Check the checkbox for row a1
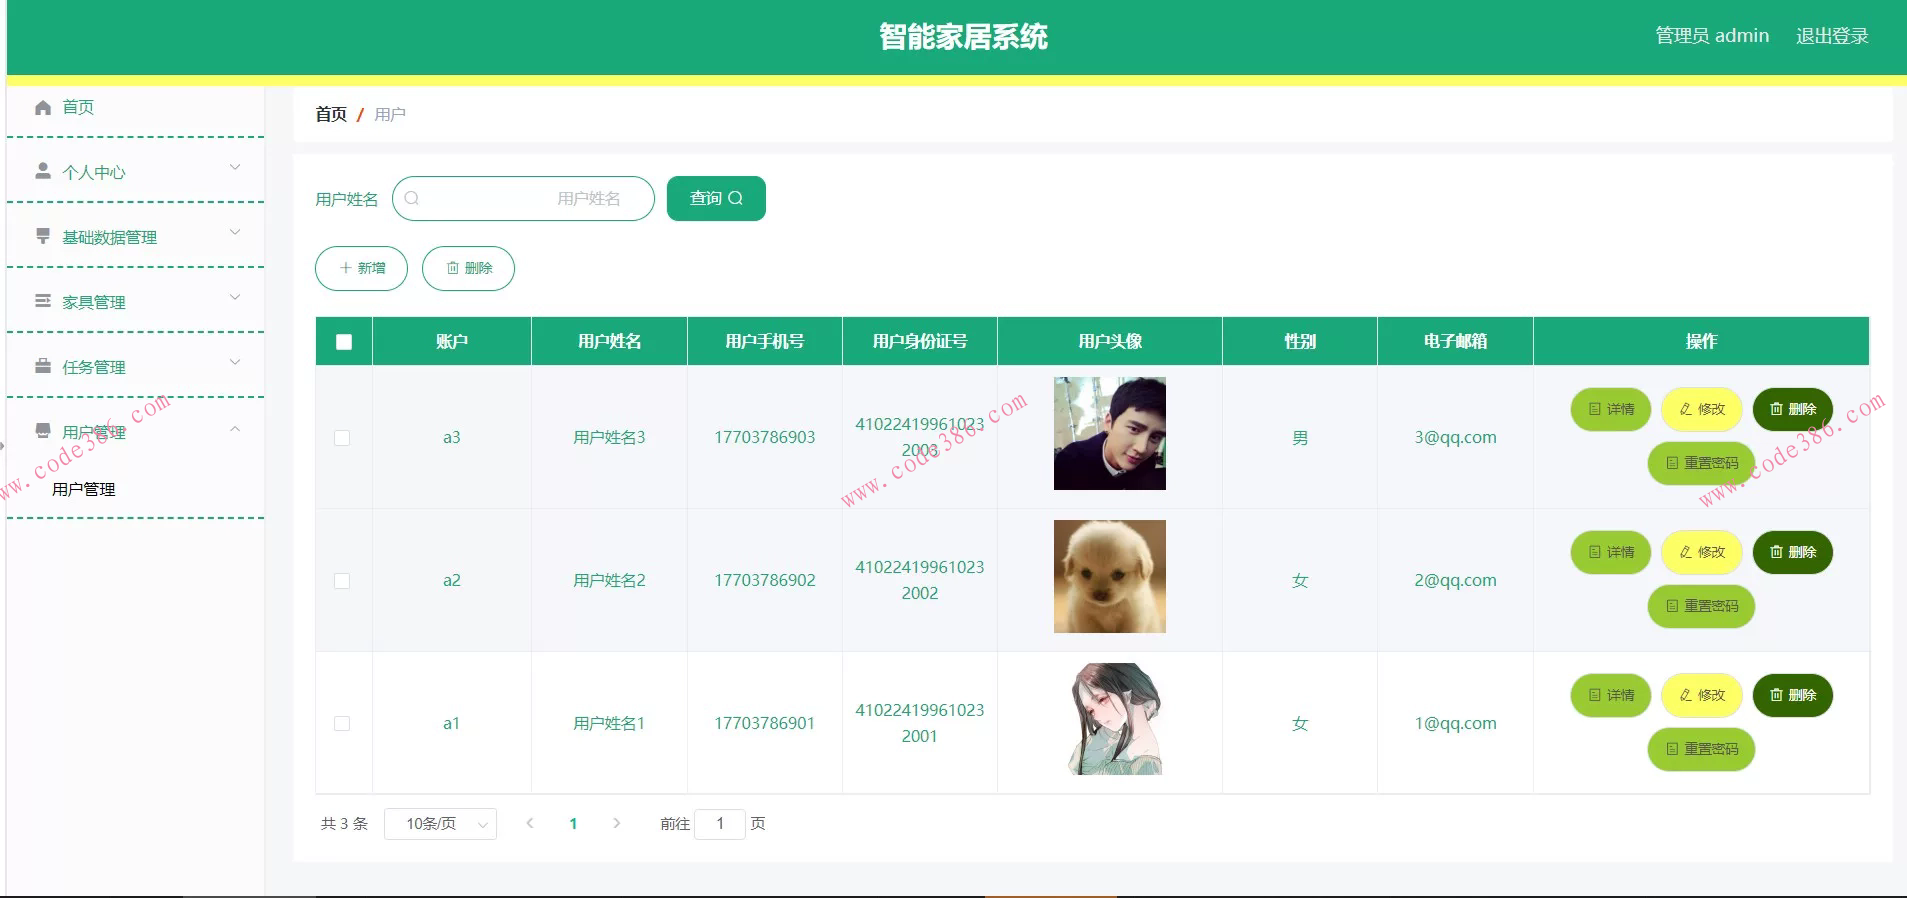 click(x=342, y=724)
